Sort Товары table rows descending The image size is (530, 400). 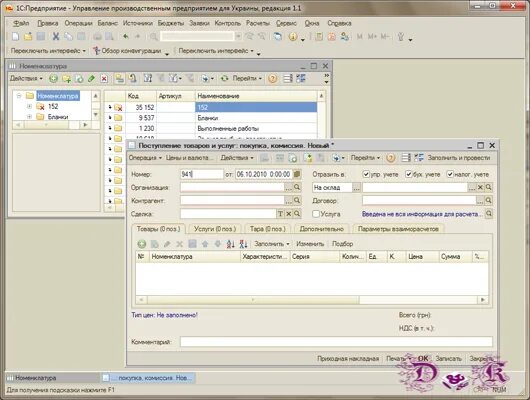(x=243, y=244)
